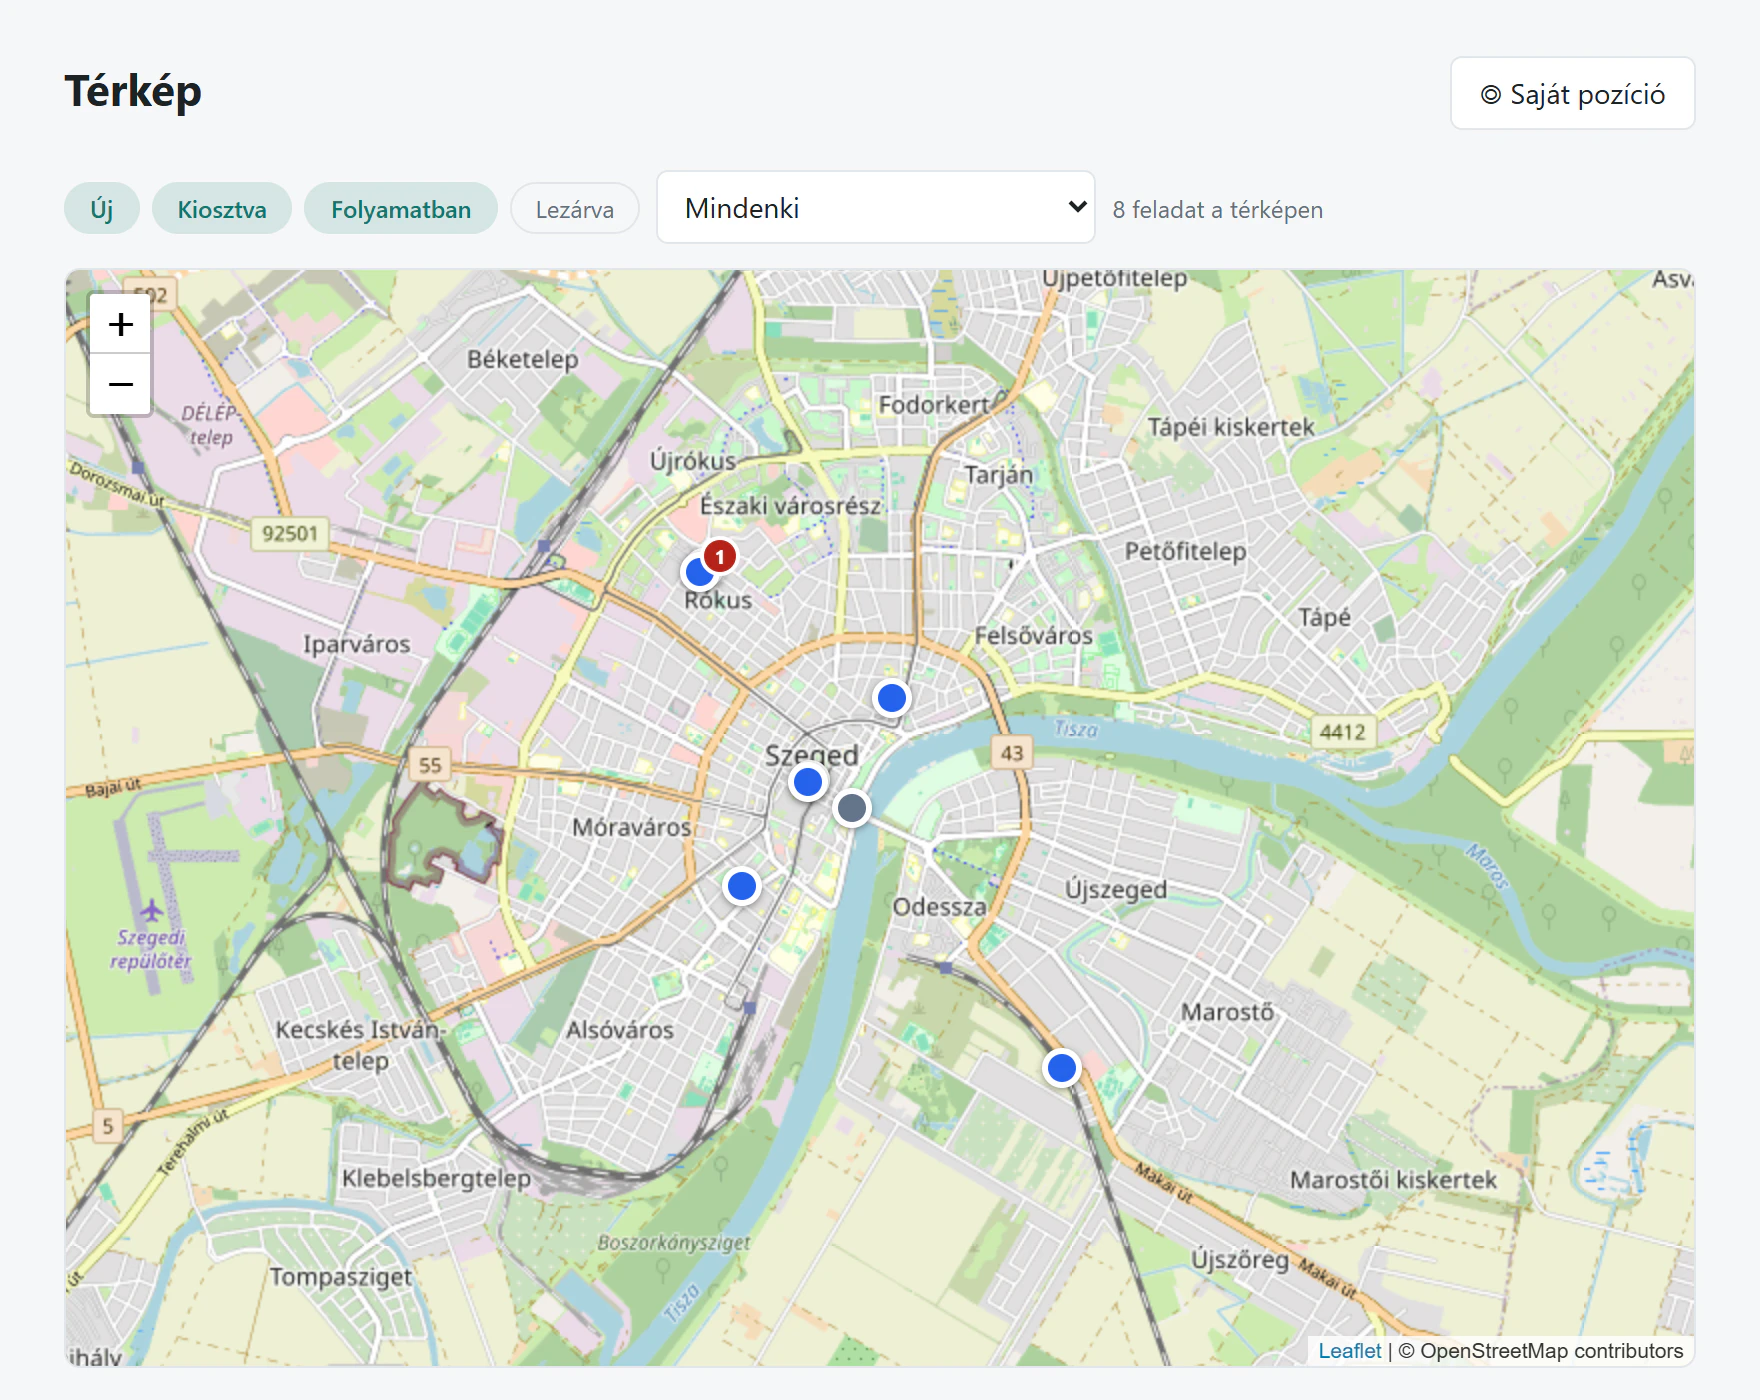The width and height of the screenshot is (1760, 1400).
Task: Click the Iparváros district label
Action: pyautogui.click(x=357, y=644)
